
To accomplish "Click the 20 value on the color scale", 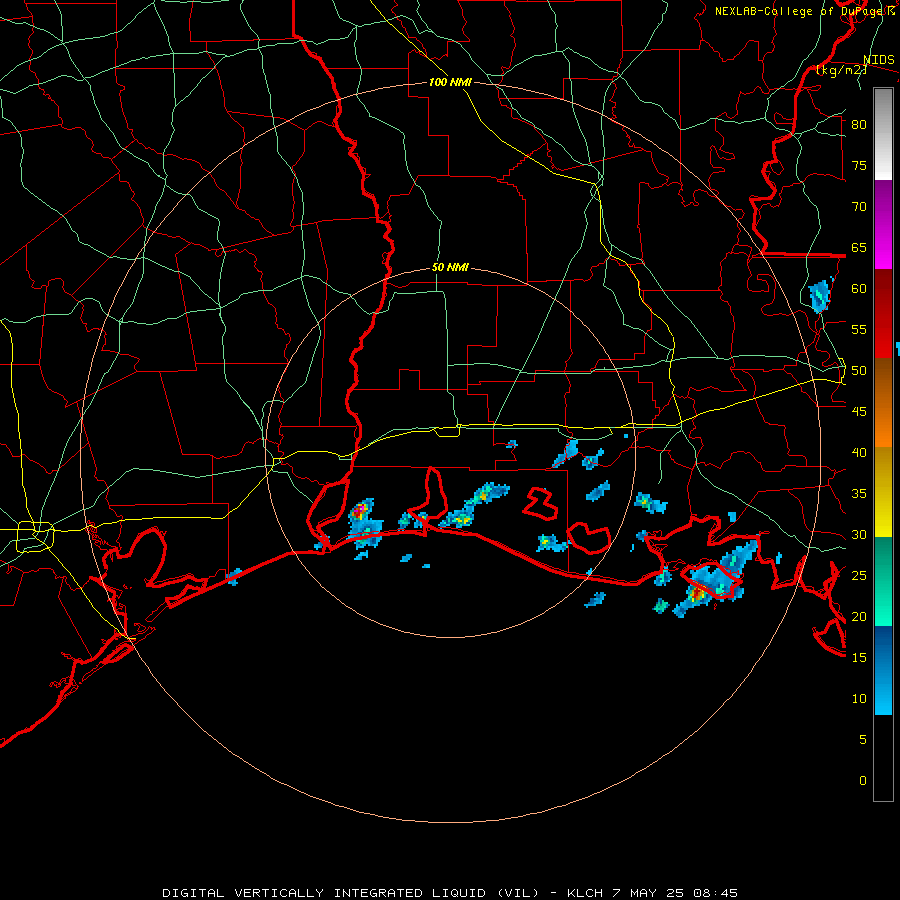I will (859, 616).
